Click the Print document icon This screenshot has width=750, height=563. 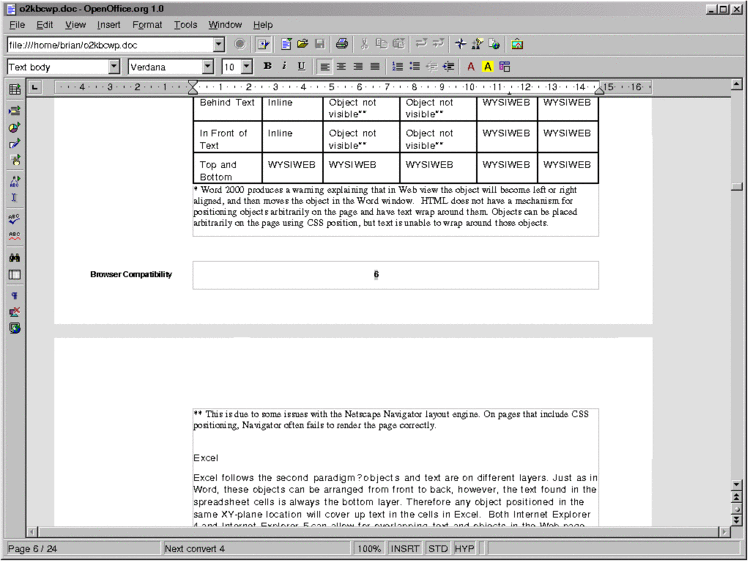point(342,45)
